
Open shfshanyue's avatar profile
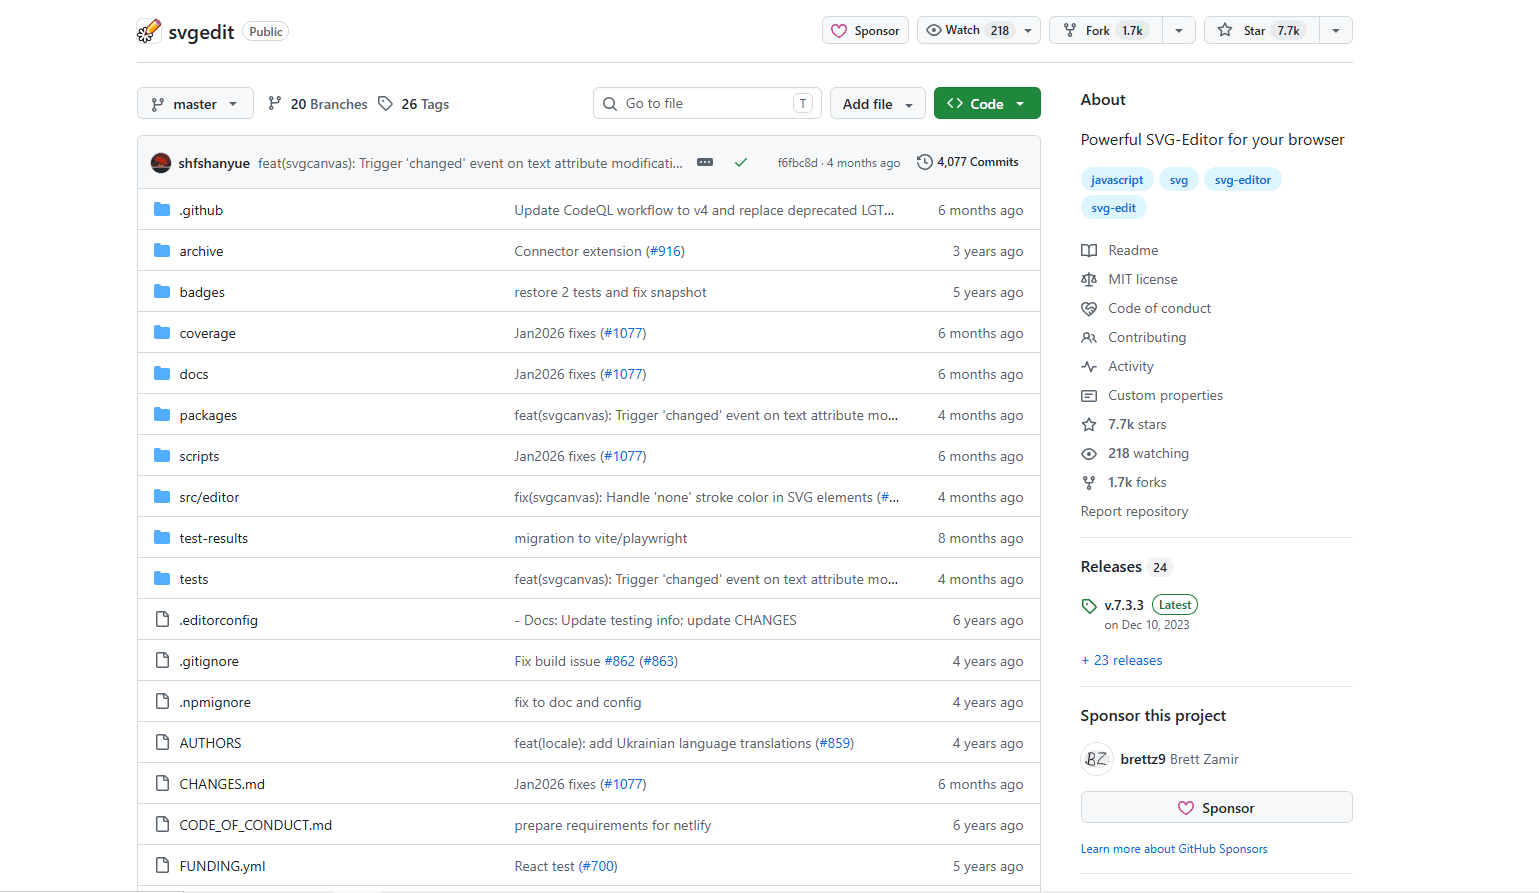[x=161, y=163]
